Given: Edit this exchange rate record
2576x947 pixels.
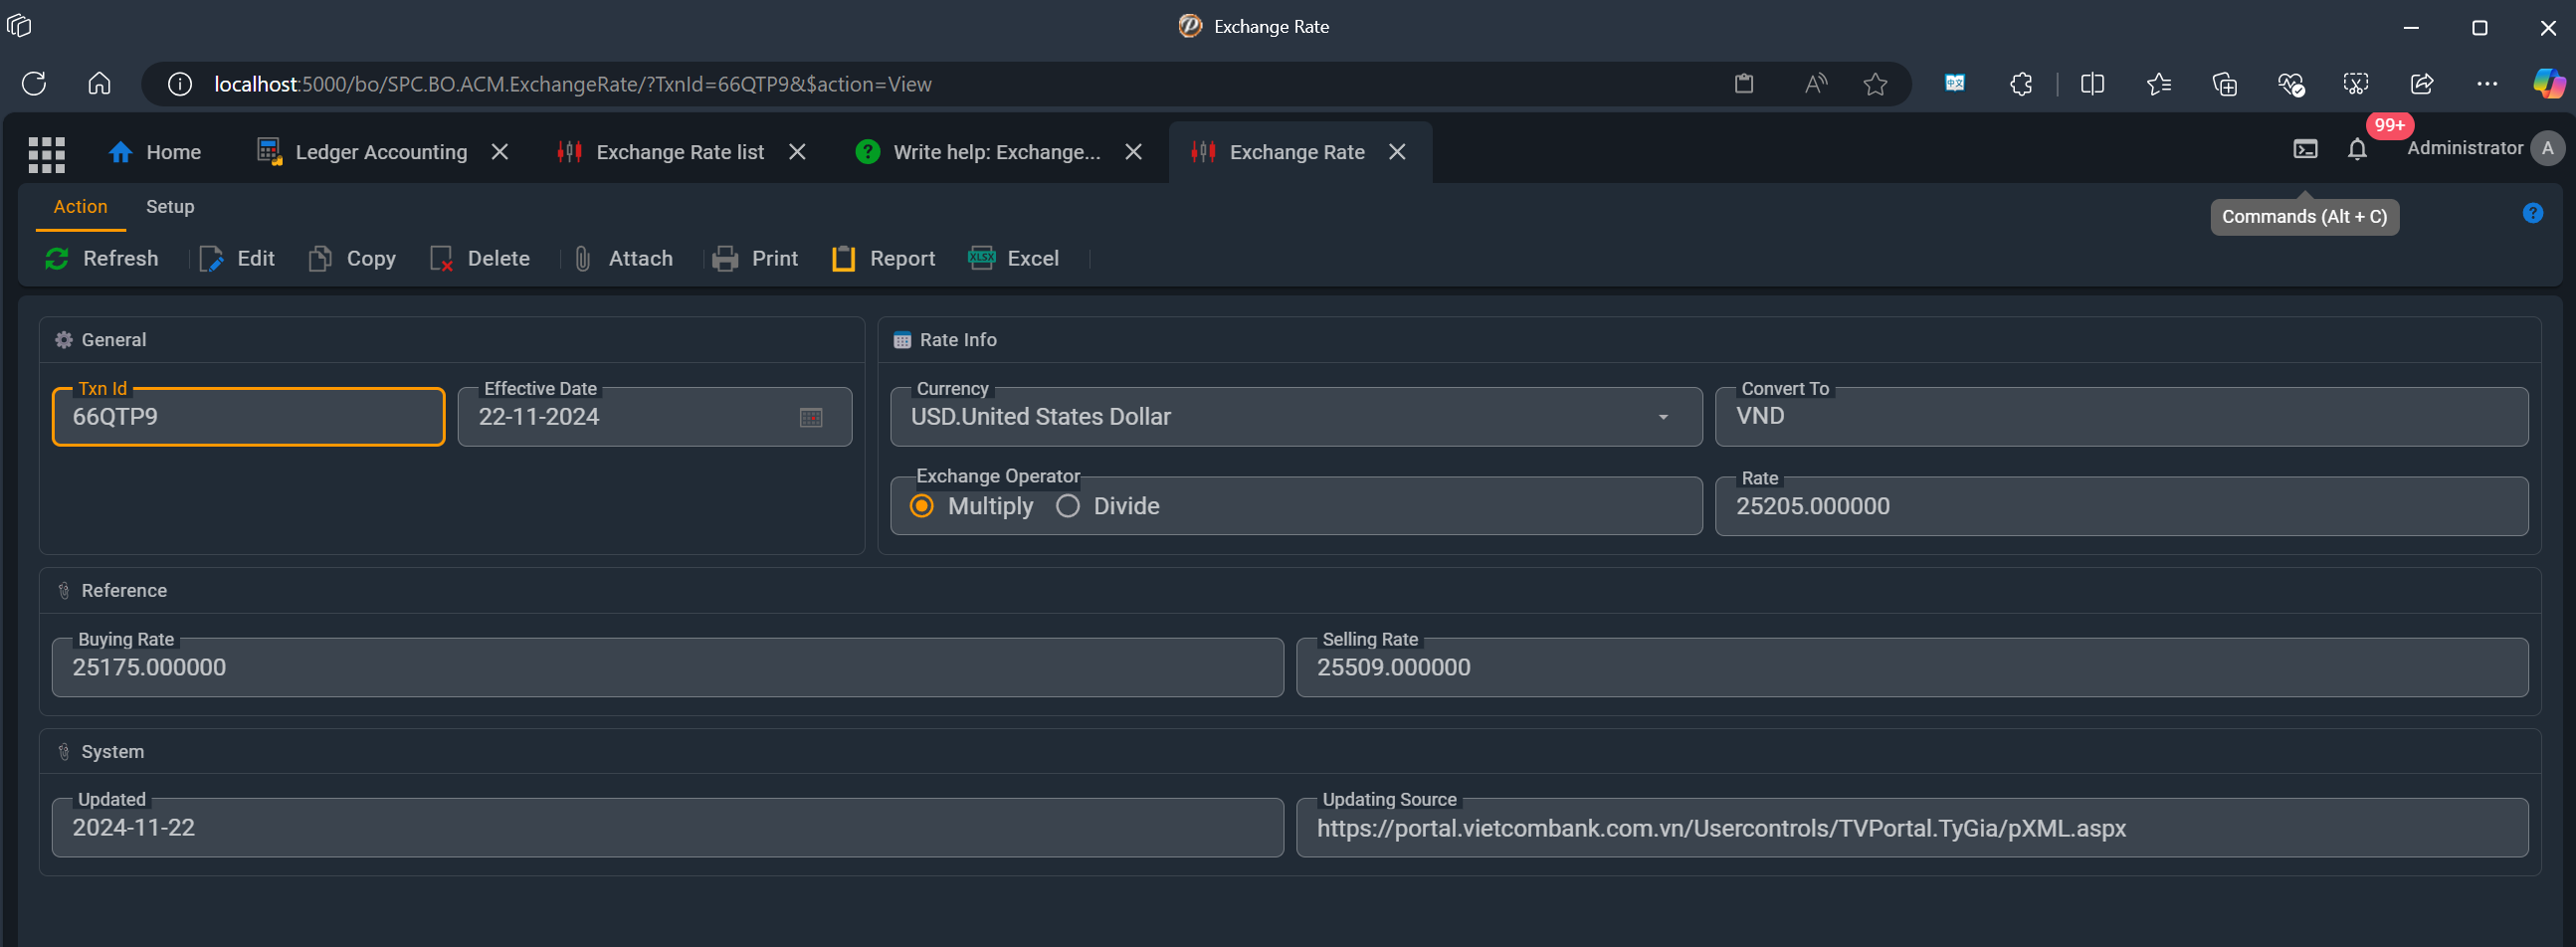Looking at the screenshot, I should (237, 259).
